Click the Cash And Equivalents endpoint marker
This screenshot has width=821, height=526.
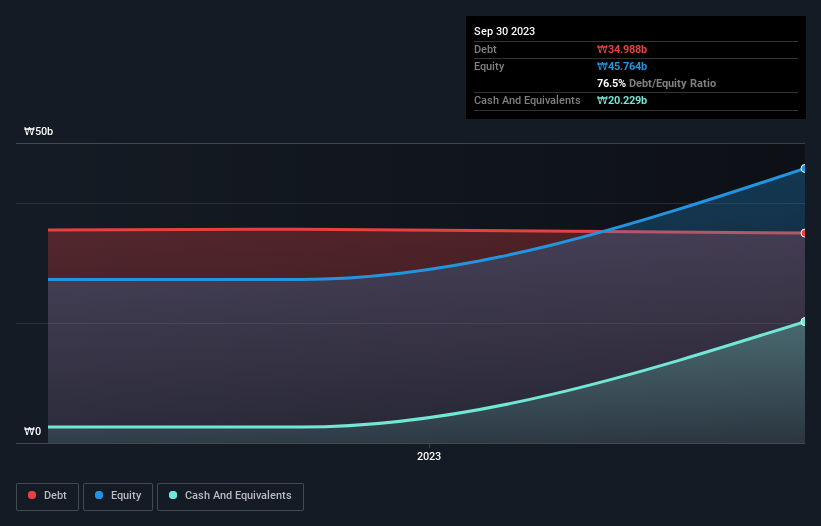click(804, 322)
